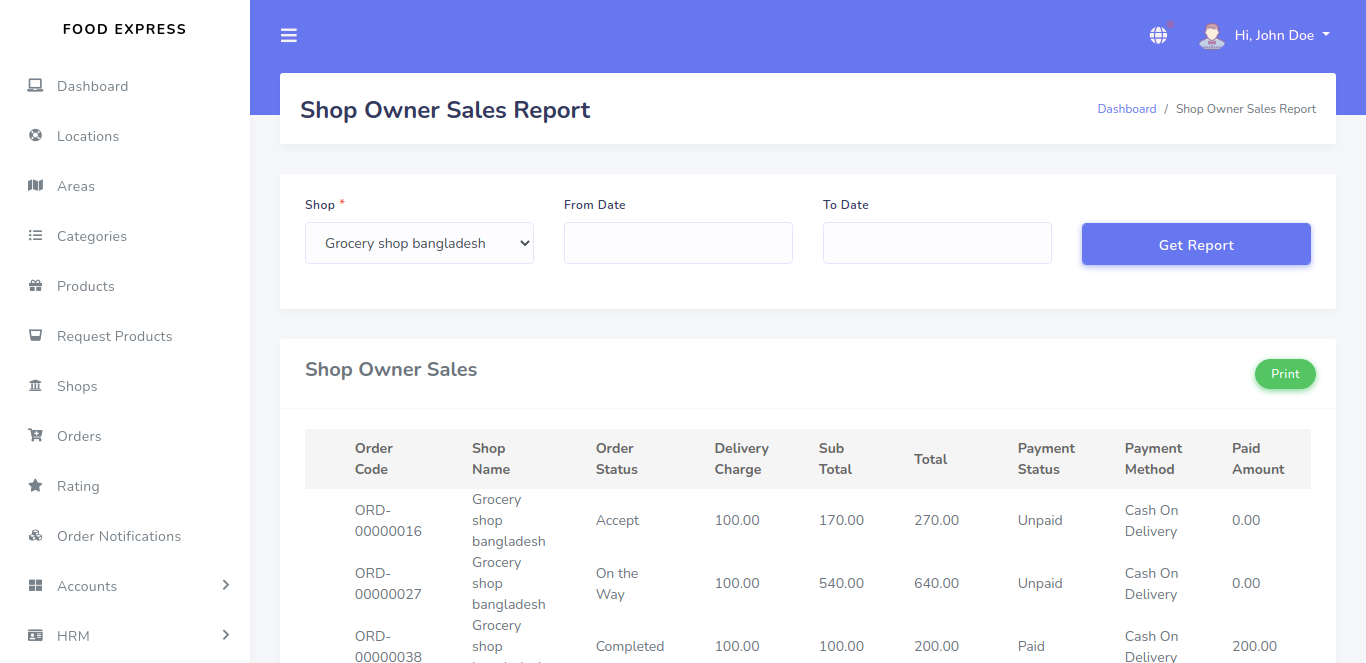
Task: Click the Order Status column header
Action: click(x=617, y=459)
